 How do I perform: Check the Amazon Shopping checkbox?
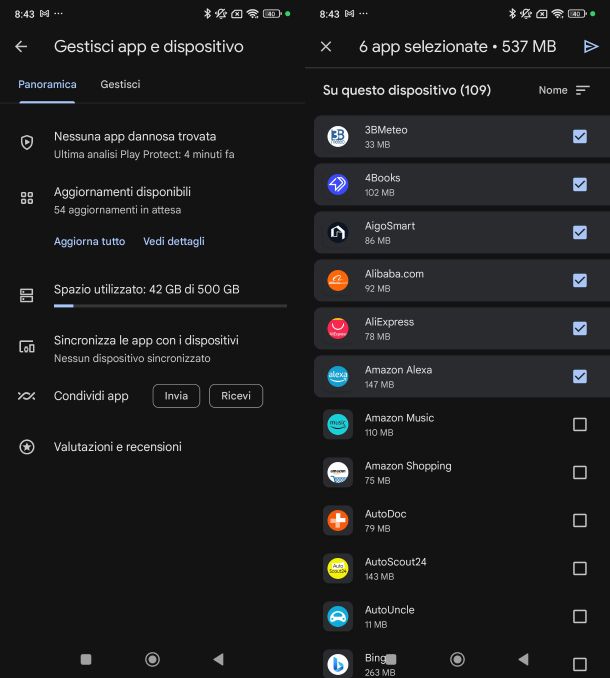point(580,473)
